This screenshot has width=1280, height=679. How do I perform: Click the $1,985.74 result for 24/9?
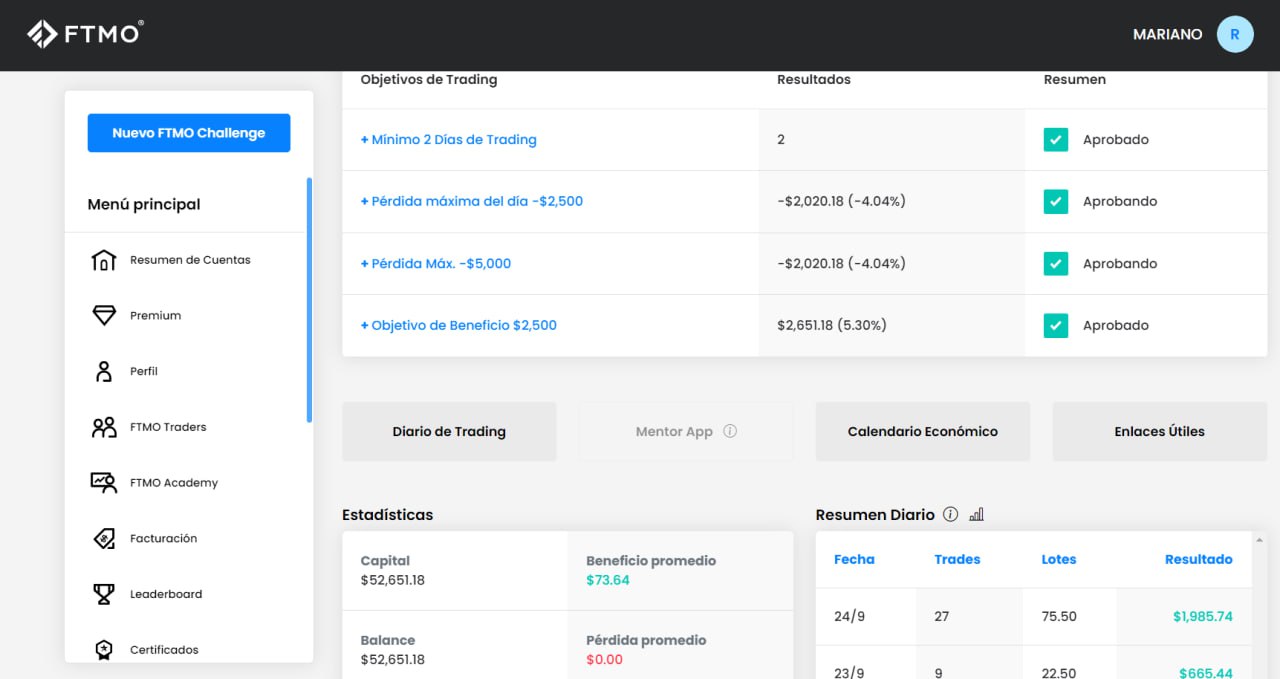pyautogui.click(x=1203, y=616)
